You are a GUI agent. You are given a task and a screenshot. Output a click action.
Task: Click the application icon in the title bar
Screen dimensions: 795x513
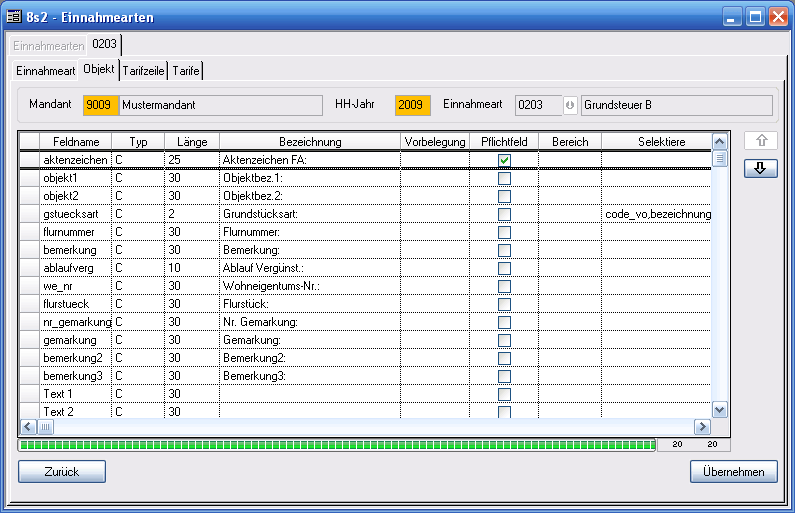tap(14, 16)
